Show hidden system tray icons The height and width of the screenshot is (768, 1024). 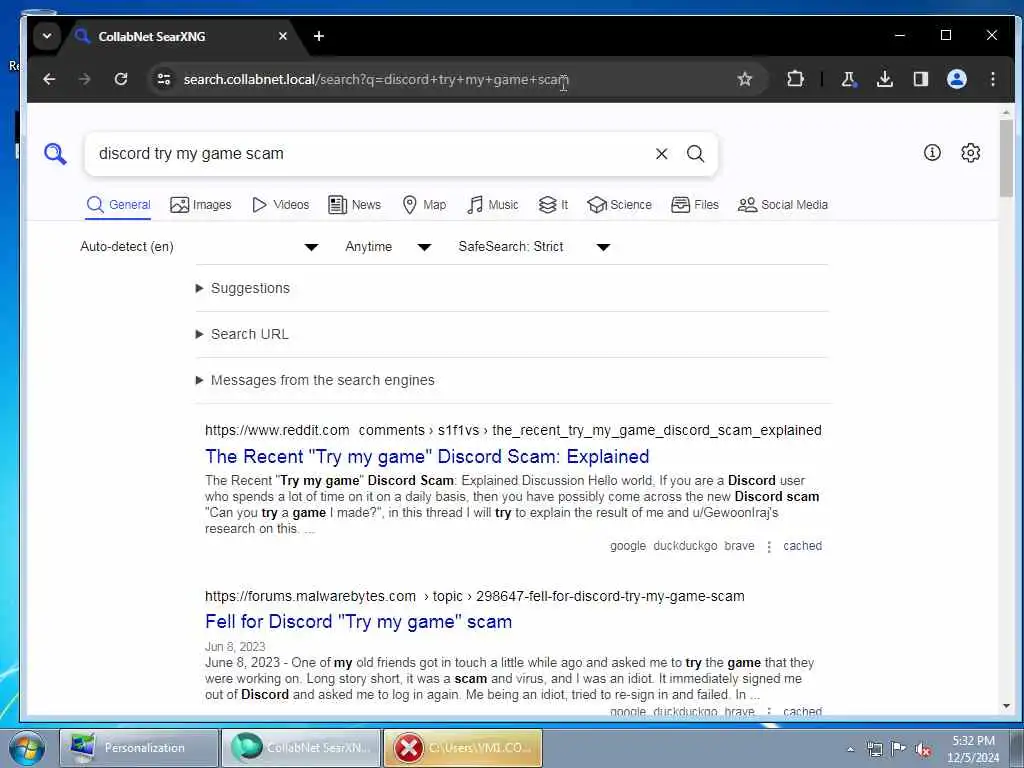[850, 749]
